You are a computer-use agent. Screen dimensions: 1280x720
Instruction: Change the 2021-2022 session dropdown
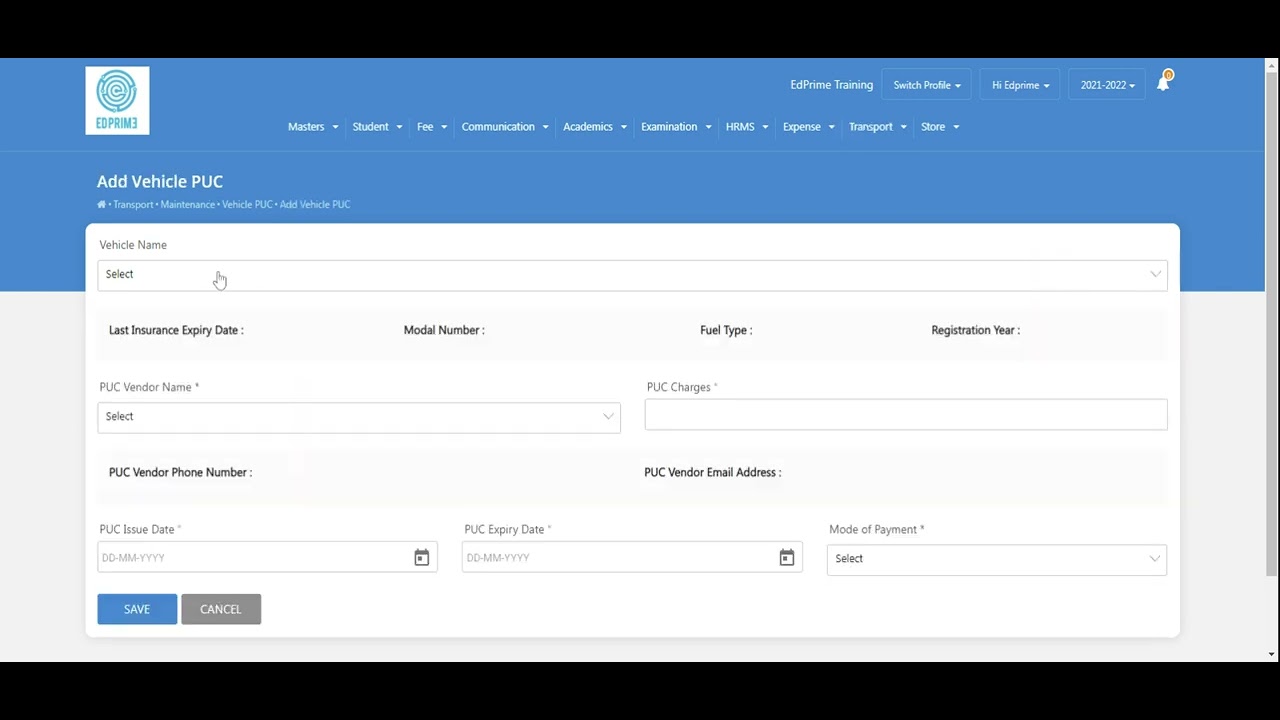[x=1107, y=85]
